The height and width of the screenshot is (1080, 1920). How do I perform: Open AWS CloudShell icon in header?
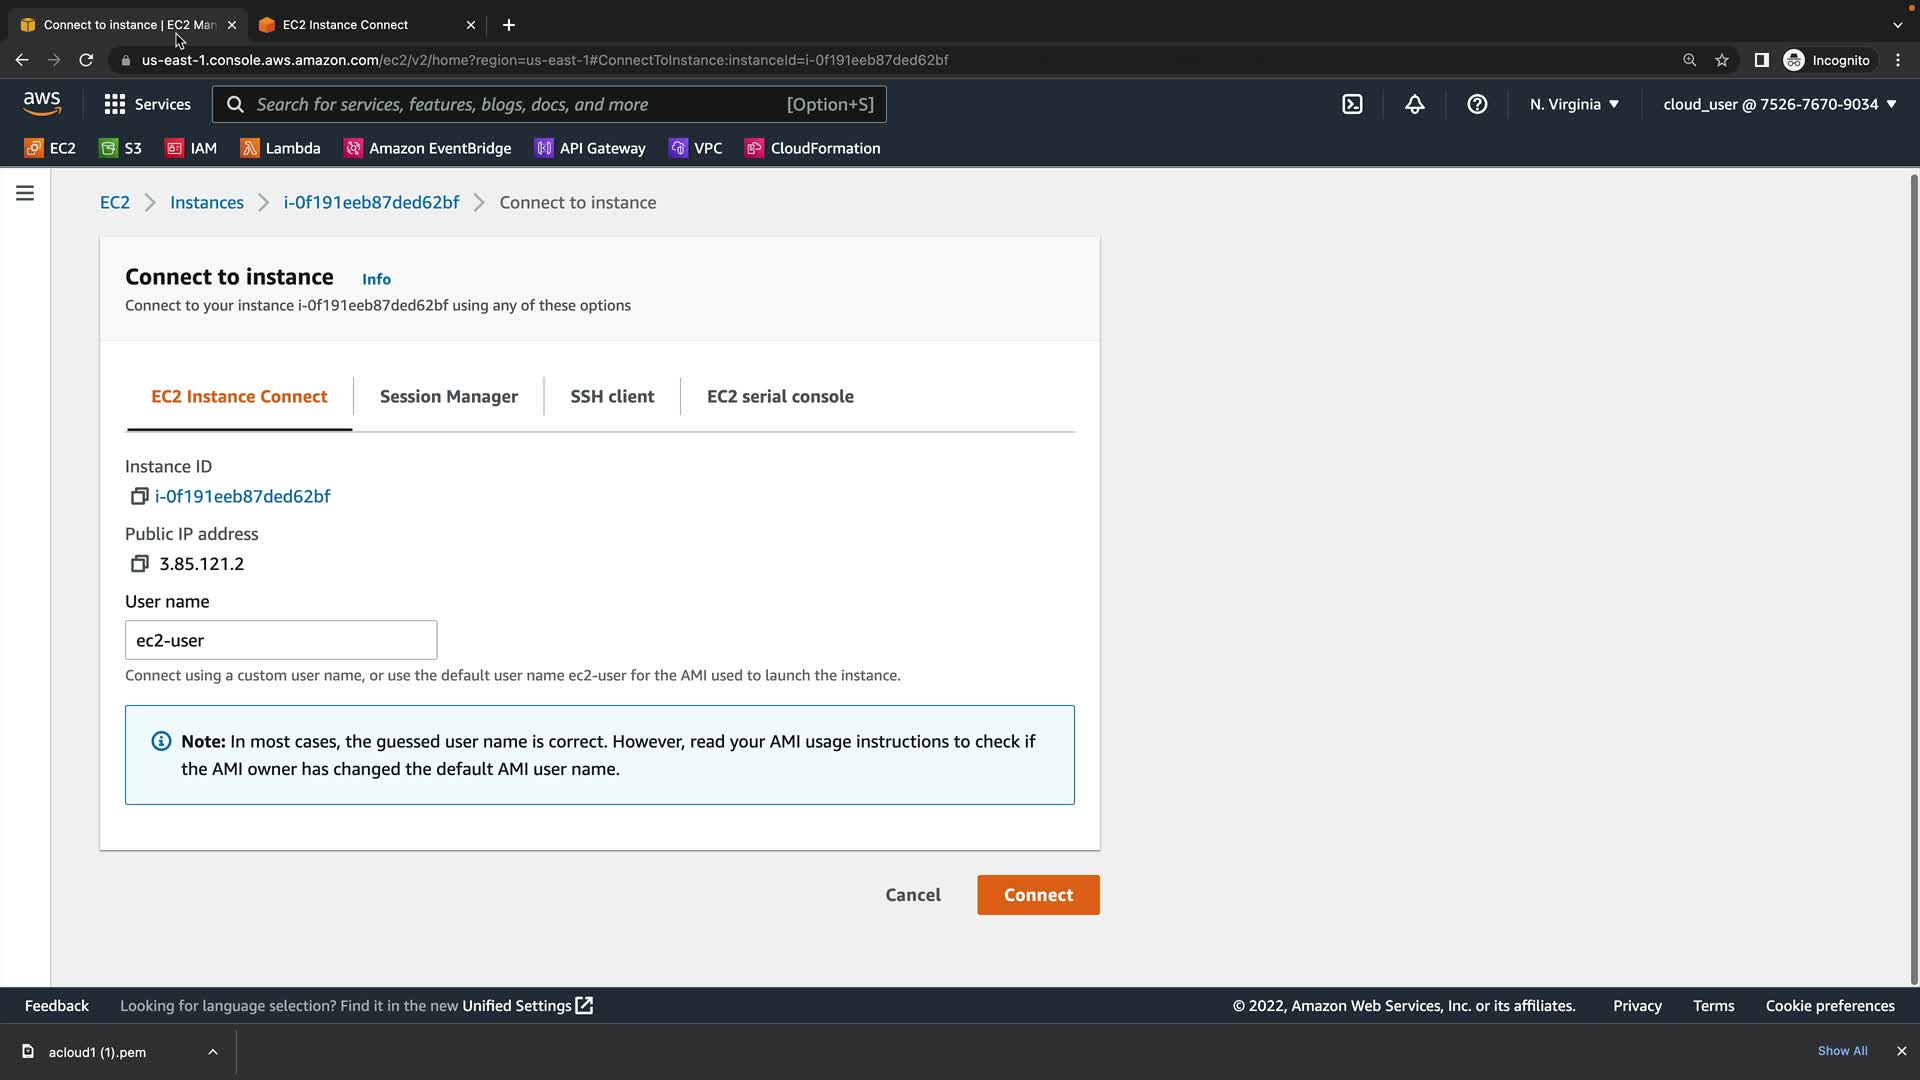[1352, 104]
